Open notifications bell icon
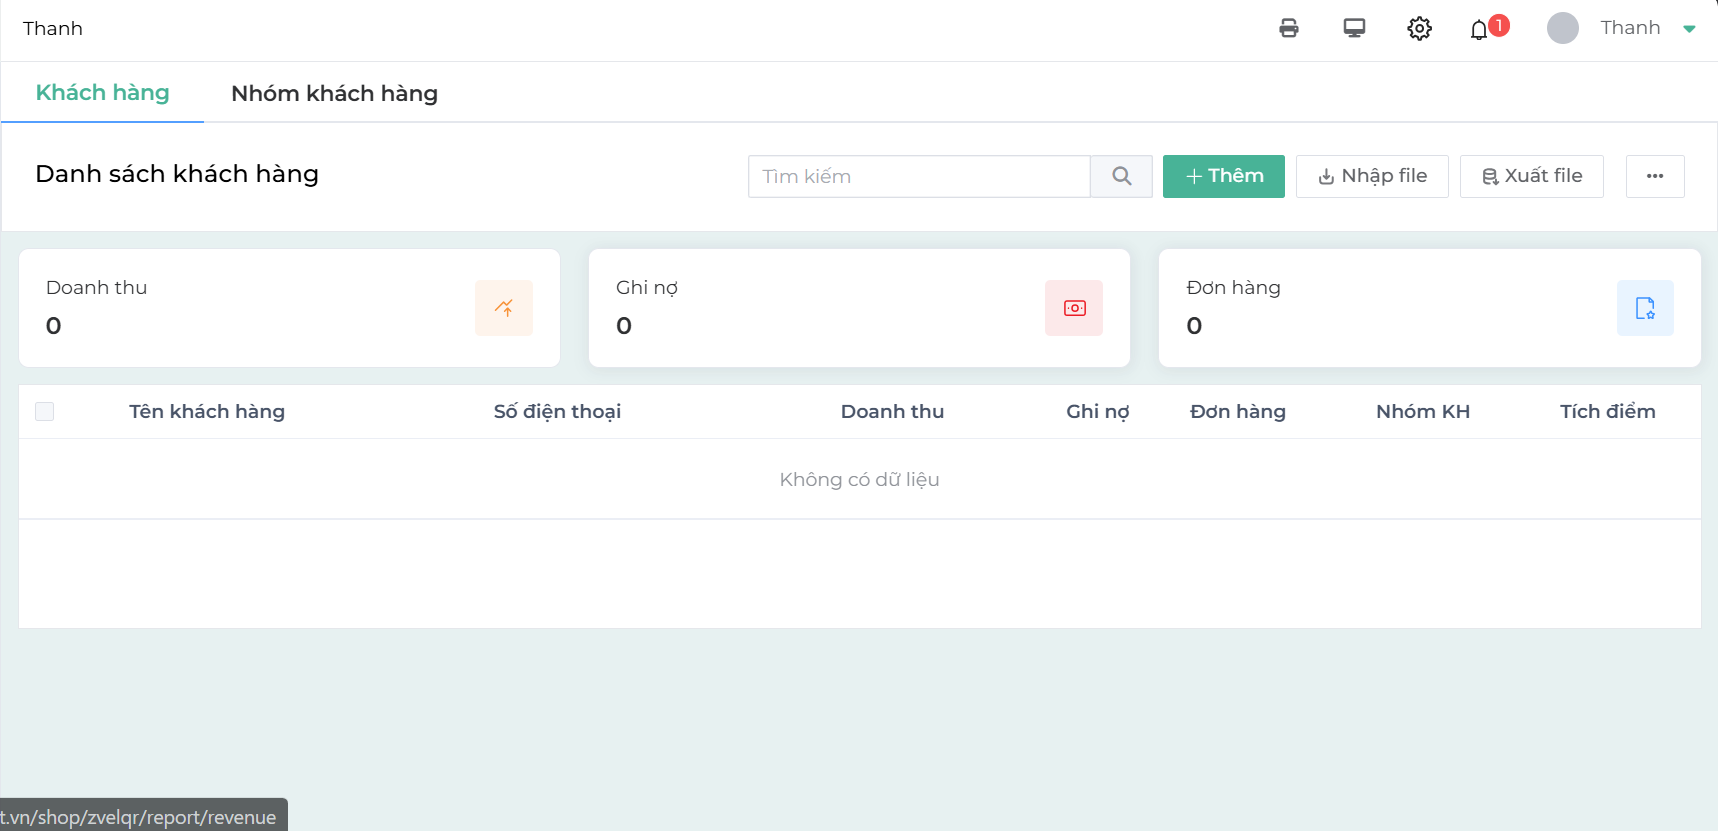Screen dimensions: 1718x831 [x=1479, y=30]
